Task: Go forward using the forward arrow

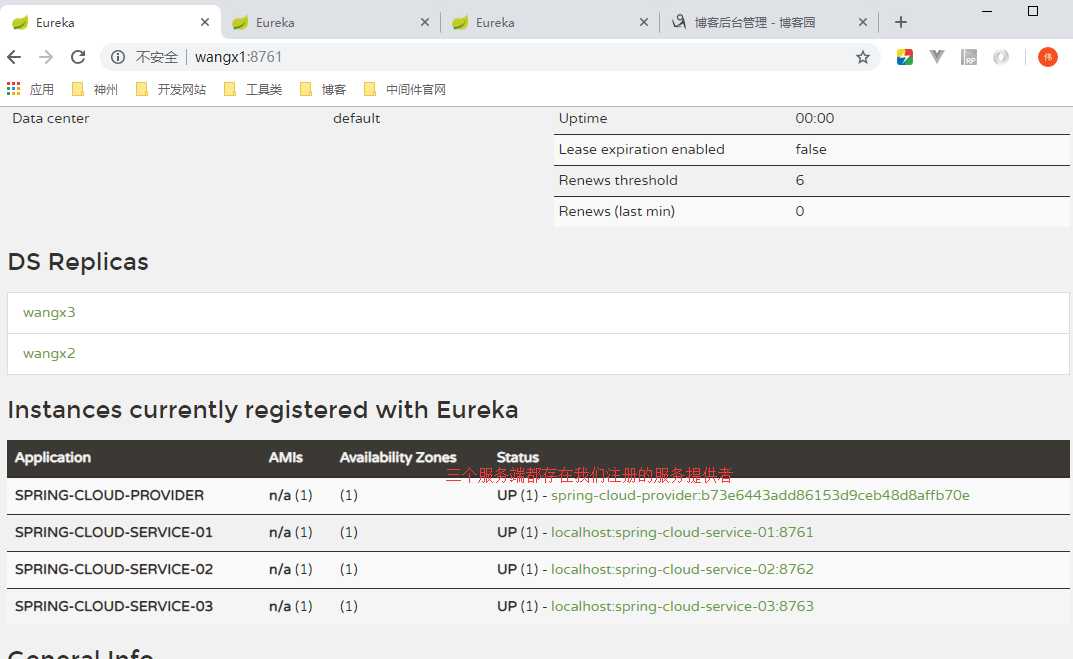Action: [x=46, y=57]
